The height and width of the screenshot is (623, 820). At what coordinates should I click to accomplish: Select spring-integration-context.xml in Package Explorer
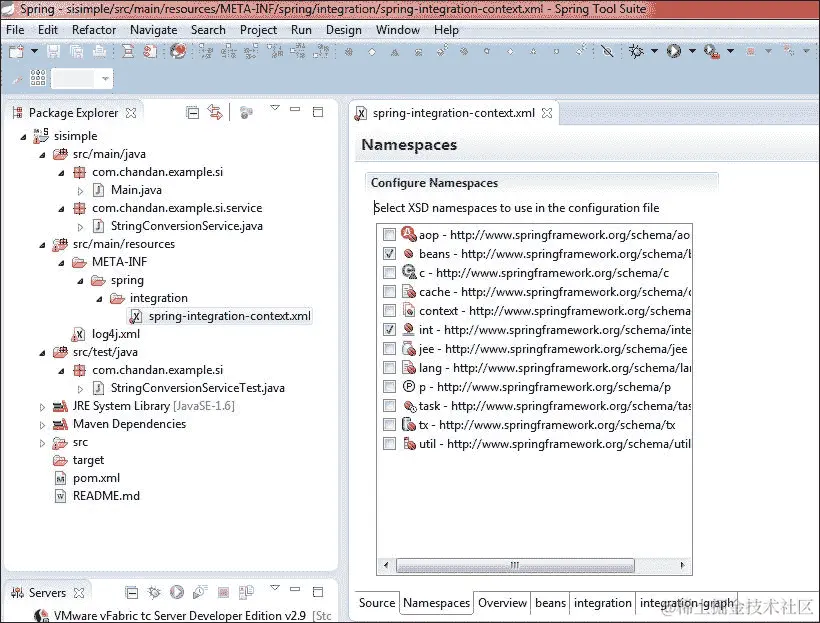[220, 316]
